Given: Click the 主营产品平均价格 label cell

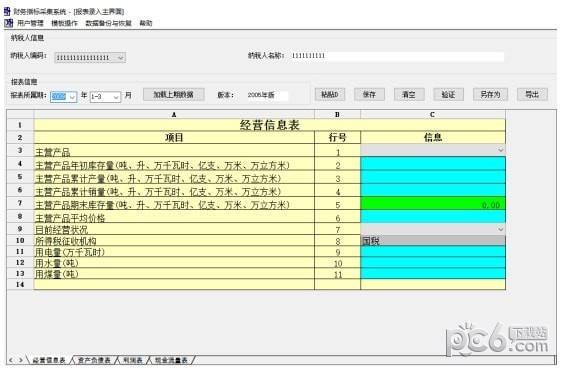Looking at the screenshot, I should (174, 217).
